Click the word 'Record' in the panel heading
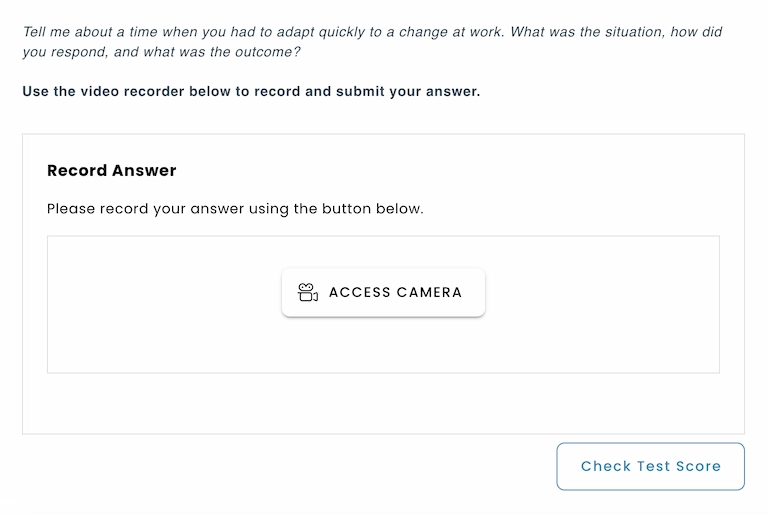This screenshot has height=515, width=768. [x=76, y=171]
